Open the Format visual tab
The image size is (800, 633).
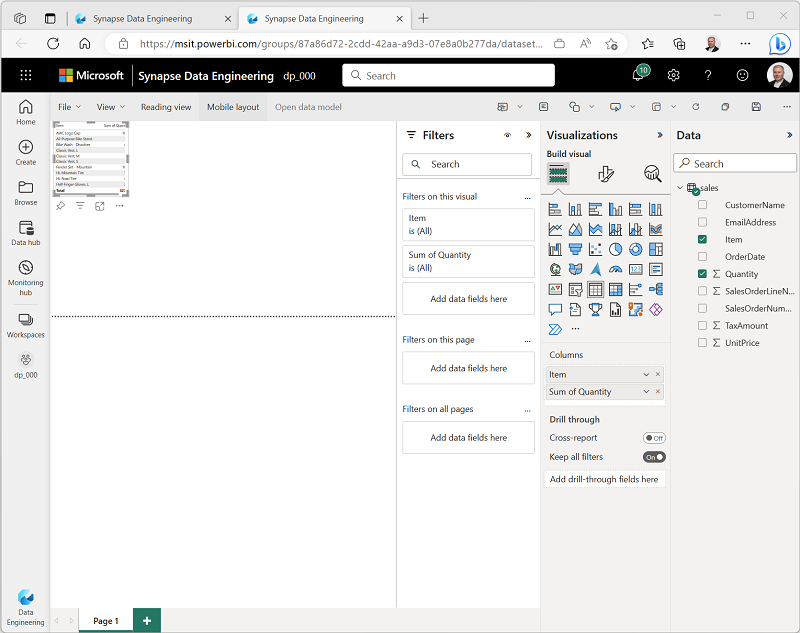606,174
